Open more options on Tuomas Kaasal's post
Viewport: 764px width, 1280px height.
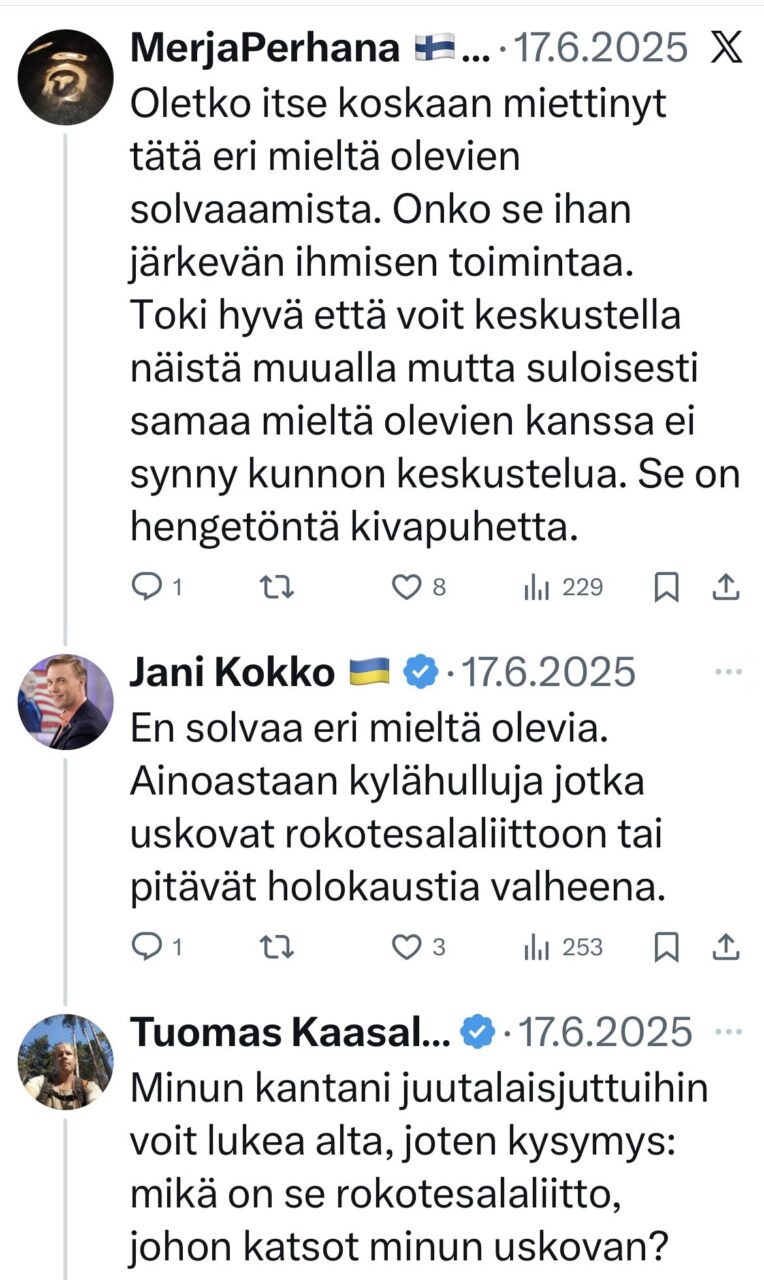coord(729,1031)
